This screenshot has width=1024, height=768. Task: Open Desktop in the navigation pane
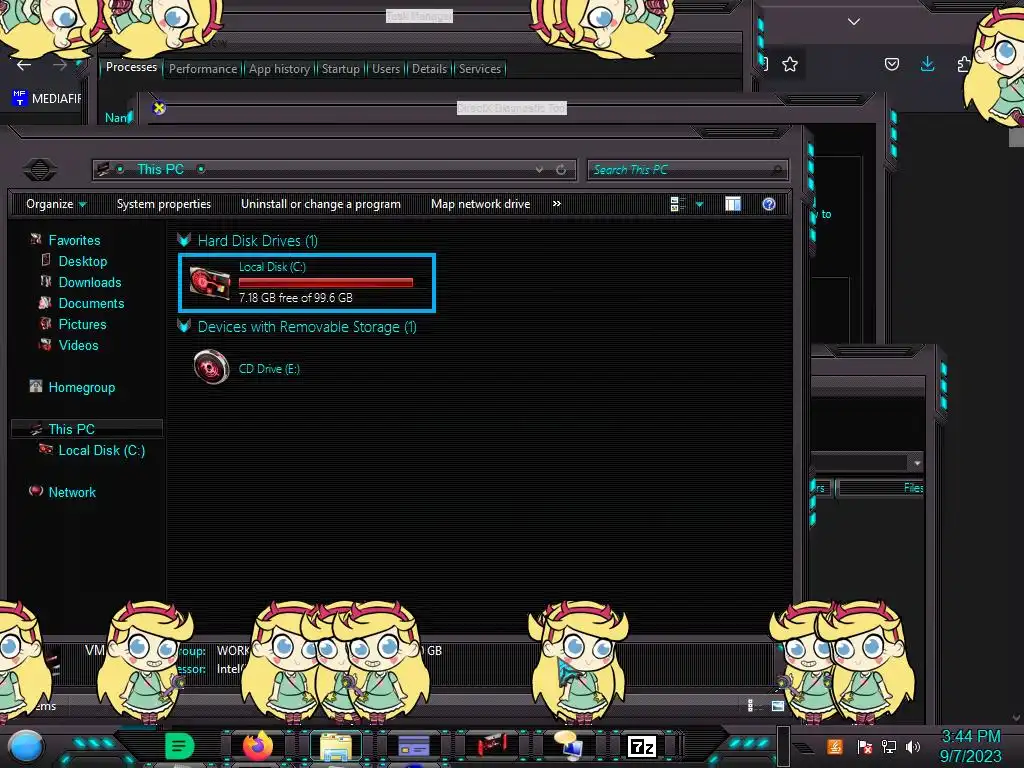click(83, 261)
